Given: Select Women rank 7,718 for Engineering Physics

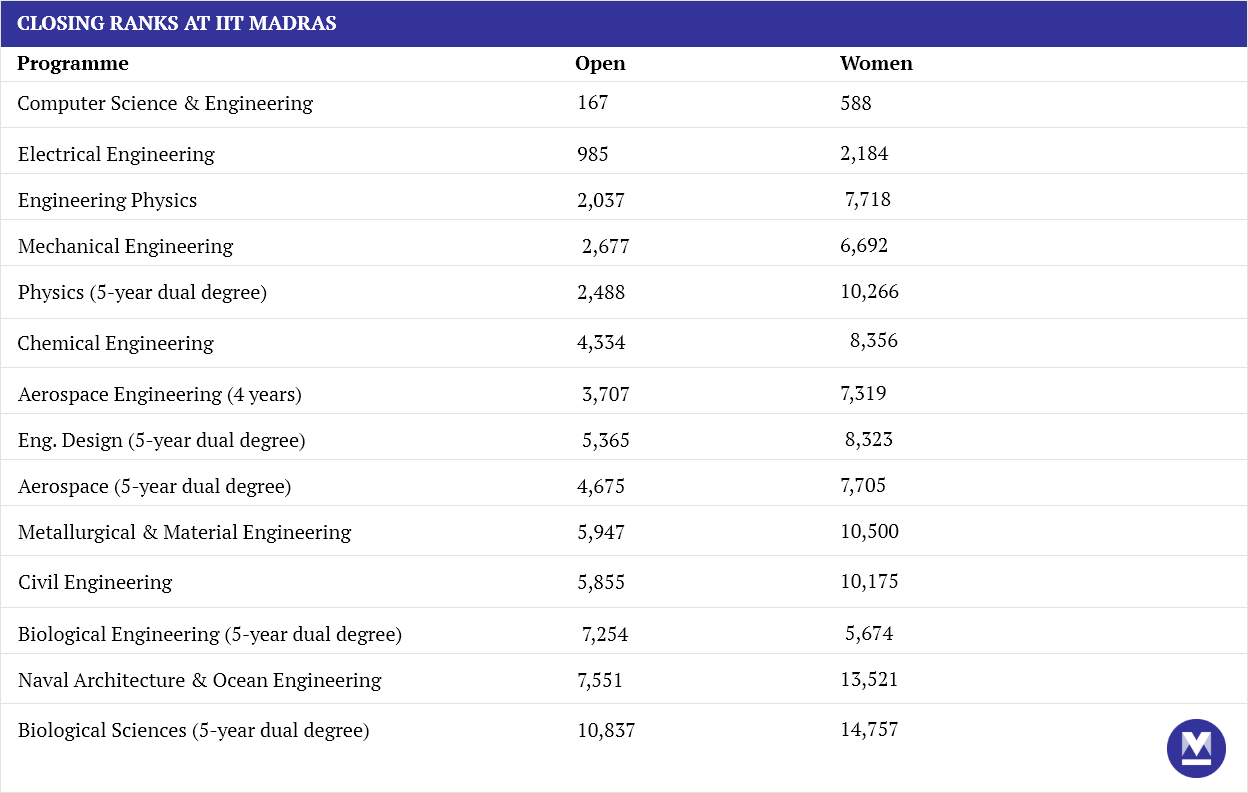Looking at the screenshot, I should (x=868, y=200).
